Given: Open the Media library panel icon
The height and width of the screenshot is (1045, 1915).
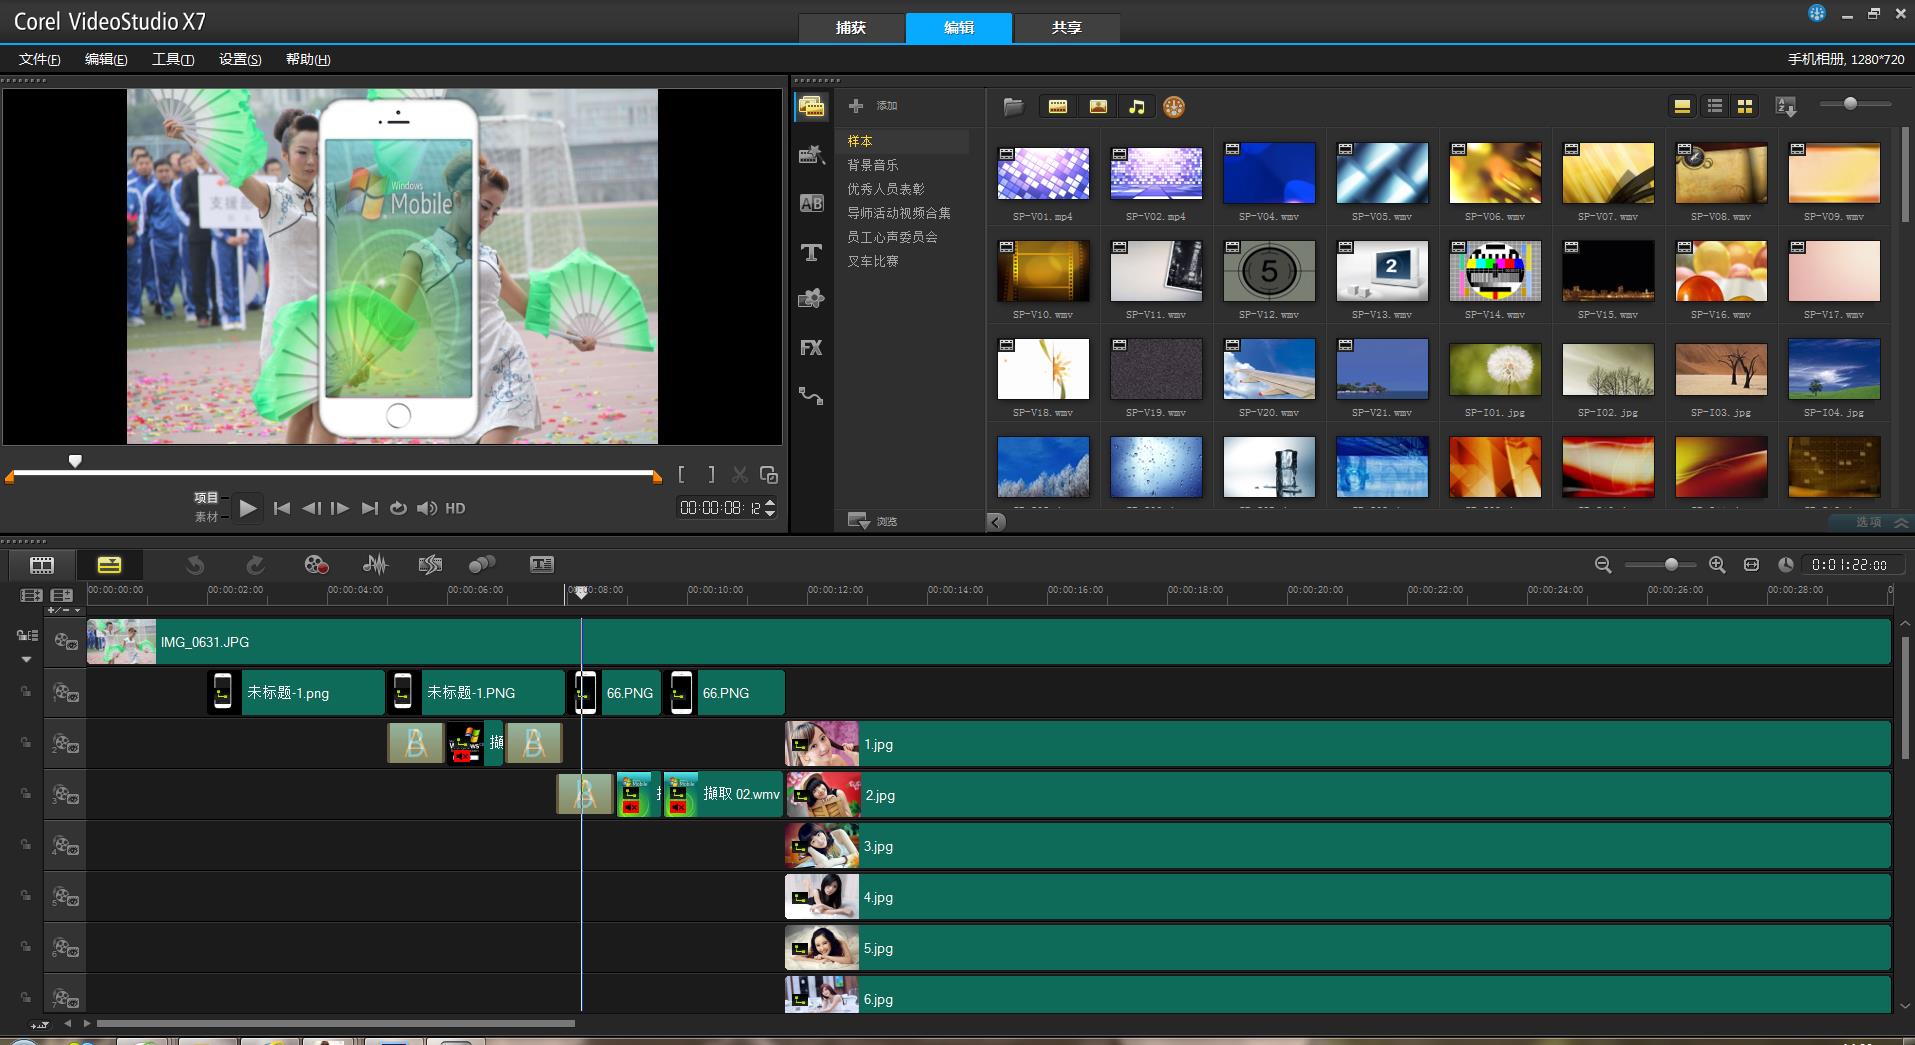Looking at the screenshot, I should [x=811, y=107].
